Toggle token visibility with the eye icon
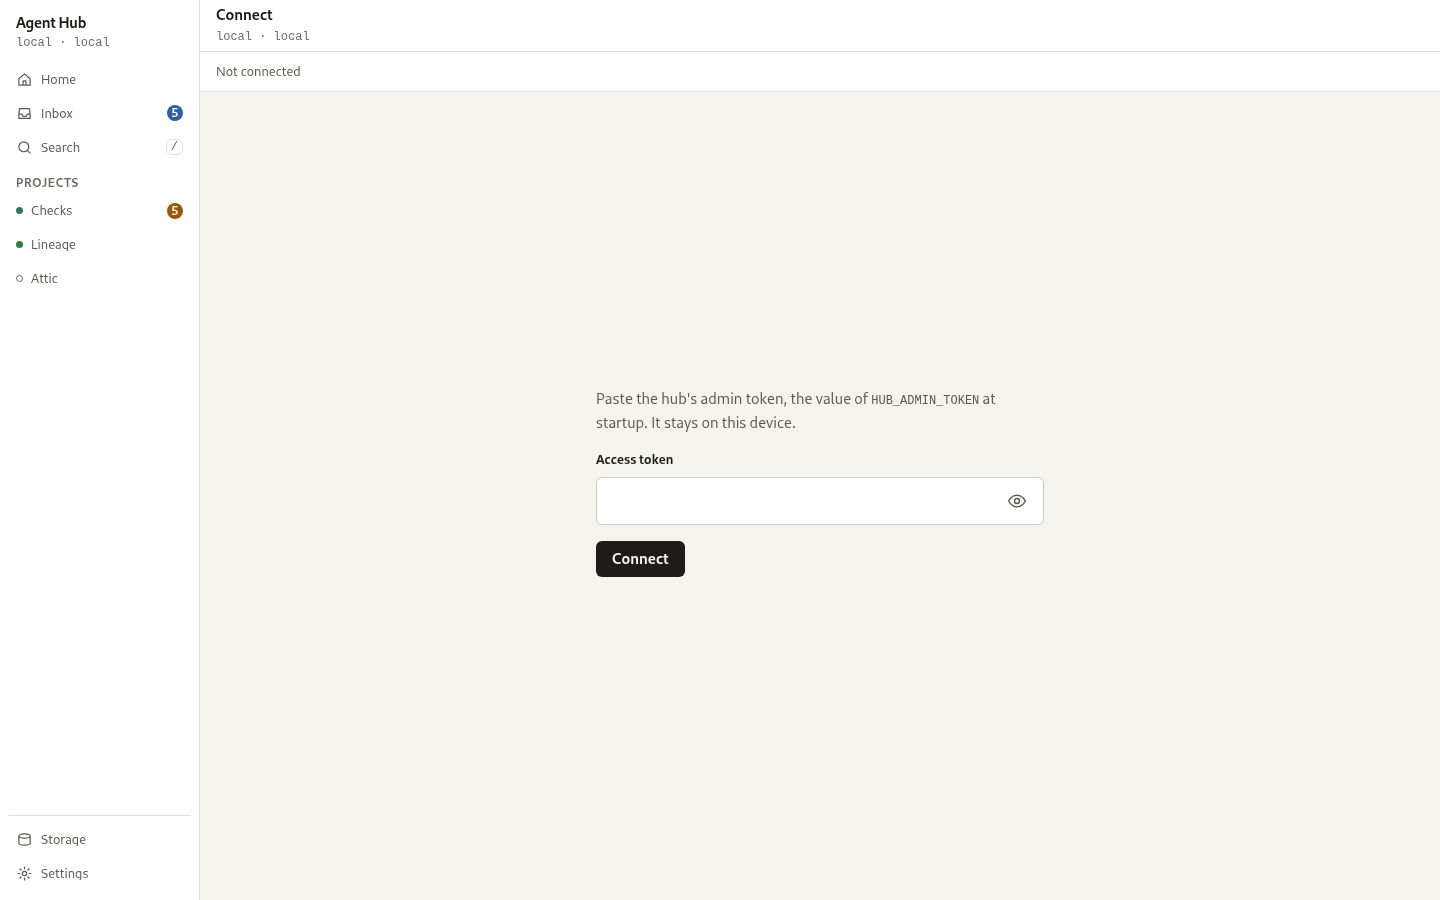 pyautogui.click(x=1017, y=501)
